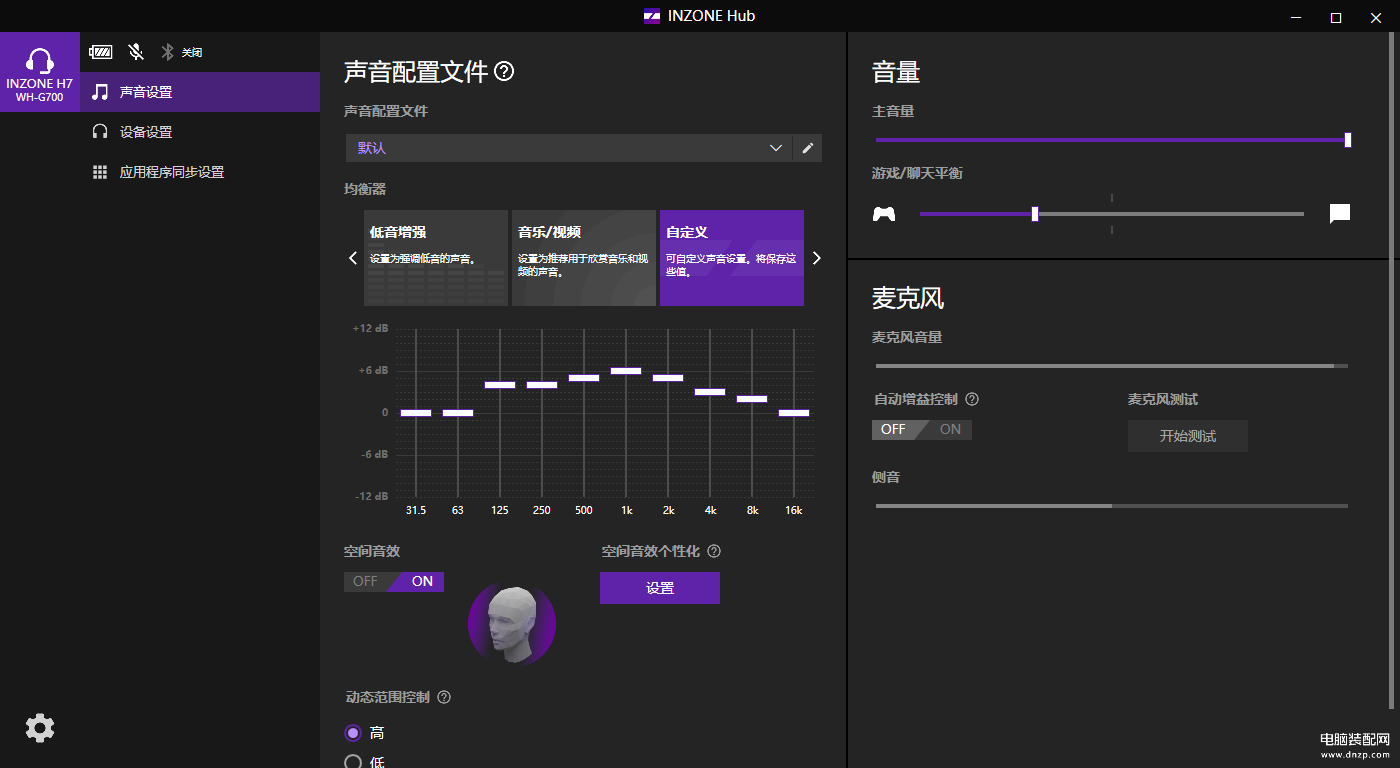Turn 空间音效 OFF

365,582
